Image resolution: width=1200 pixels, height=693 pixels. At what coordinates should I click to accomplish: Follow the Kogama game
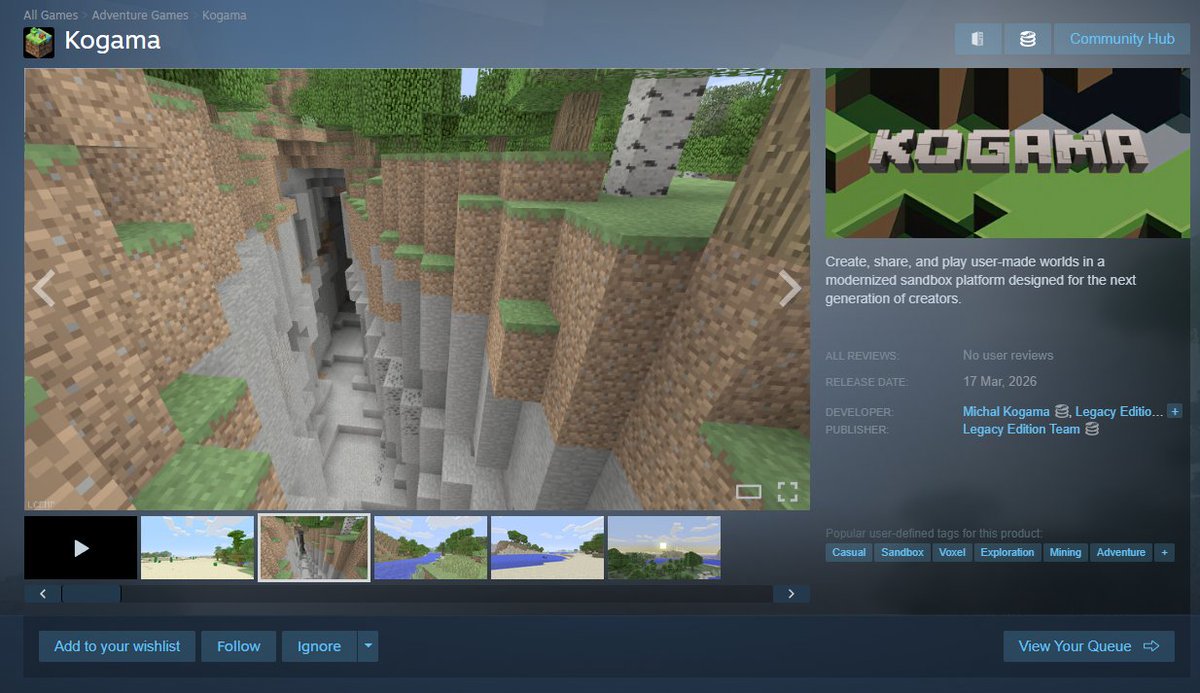coord(239,646)
